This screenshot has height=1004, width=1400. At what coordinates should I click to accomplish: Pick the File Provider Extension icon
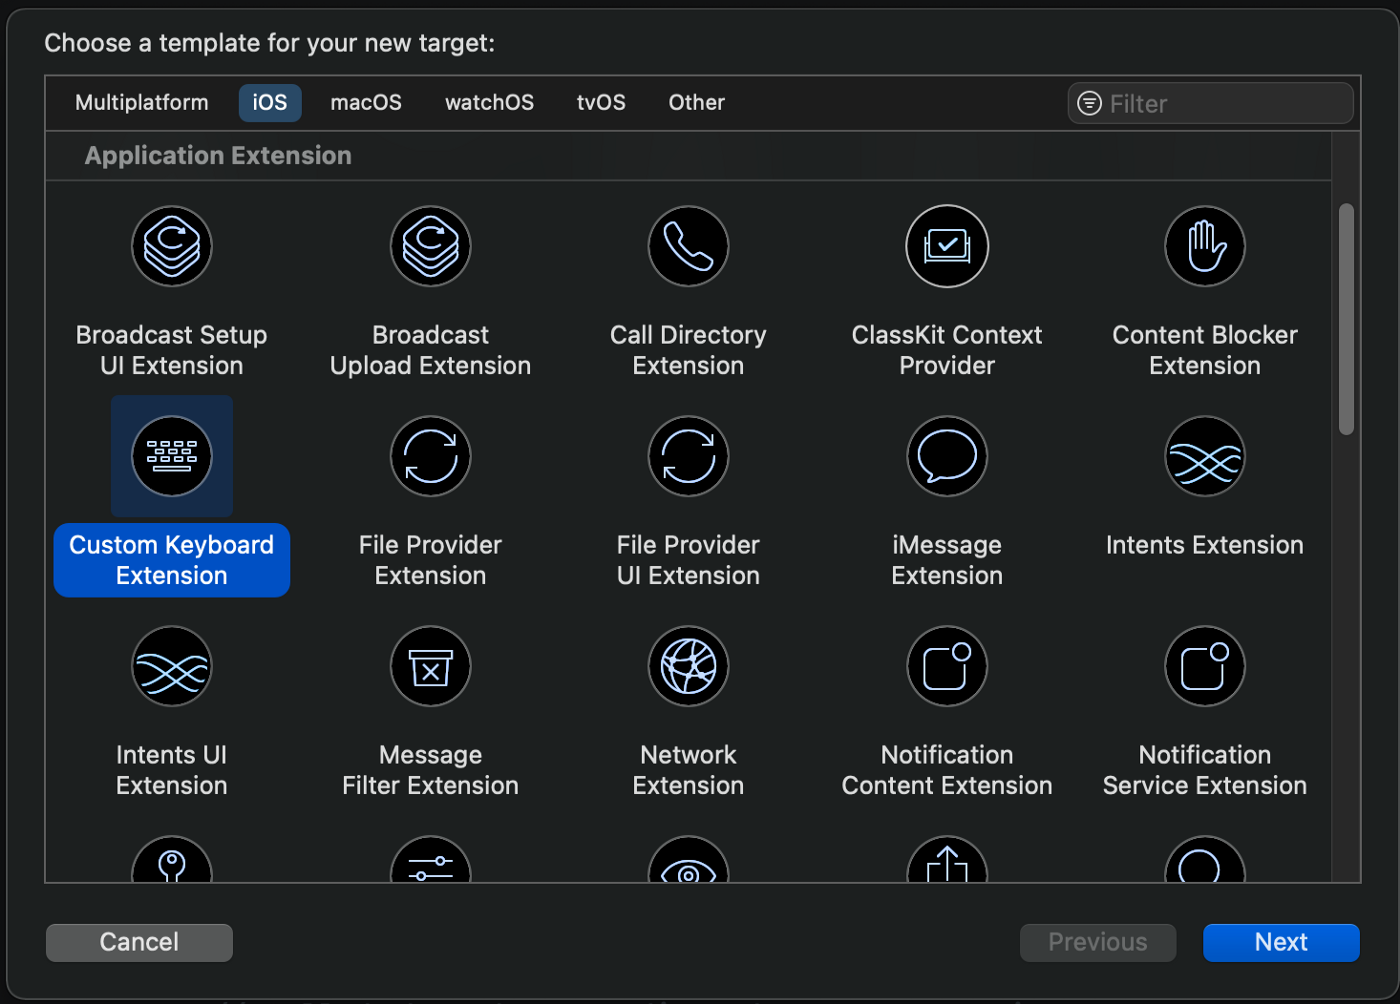430,456
